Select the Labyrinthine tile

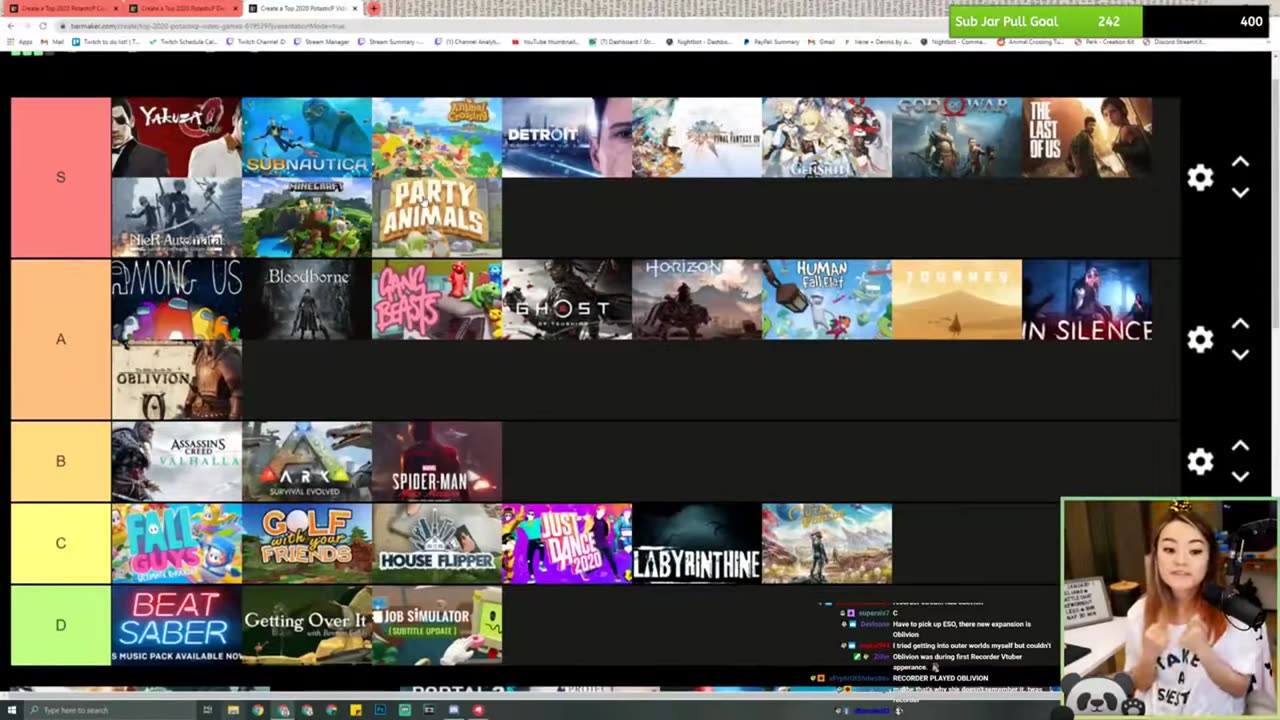697,543
